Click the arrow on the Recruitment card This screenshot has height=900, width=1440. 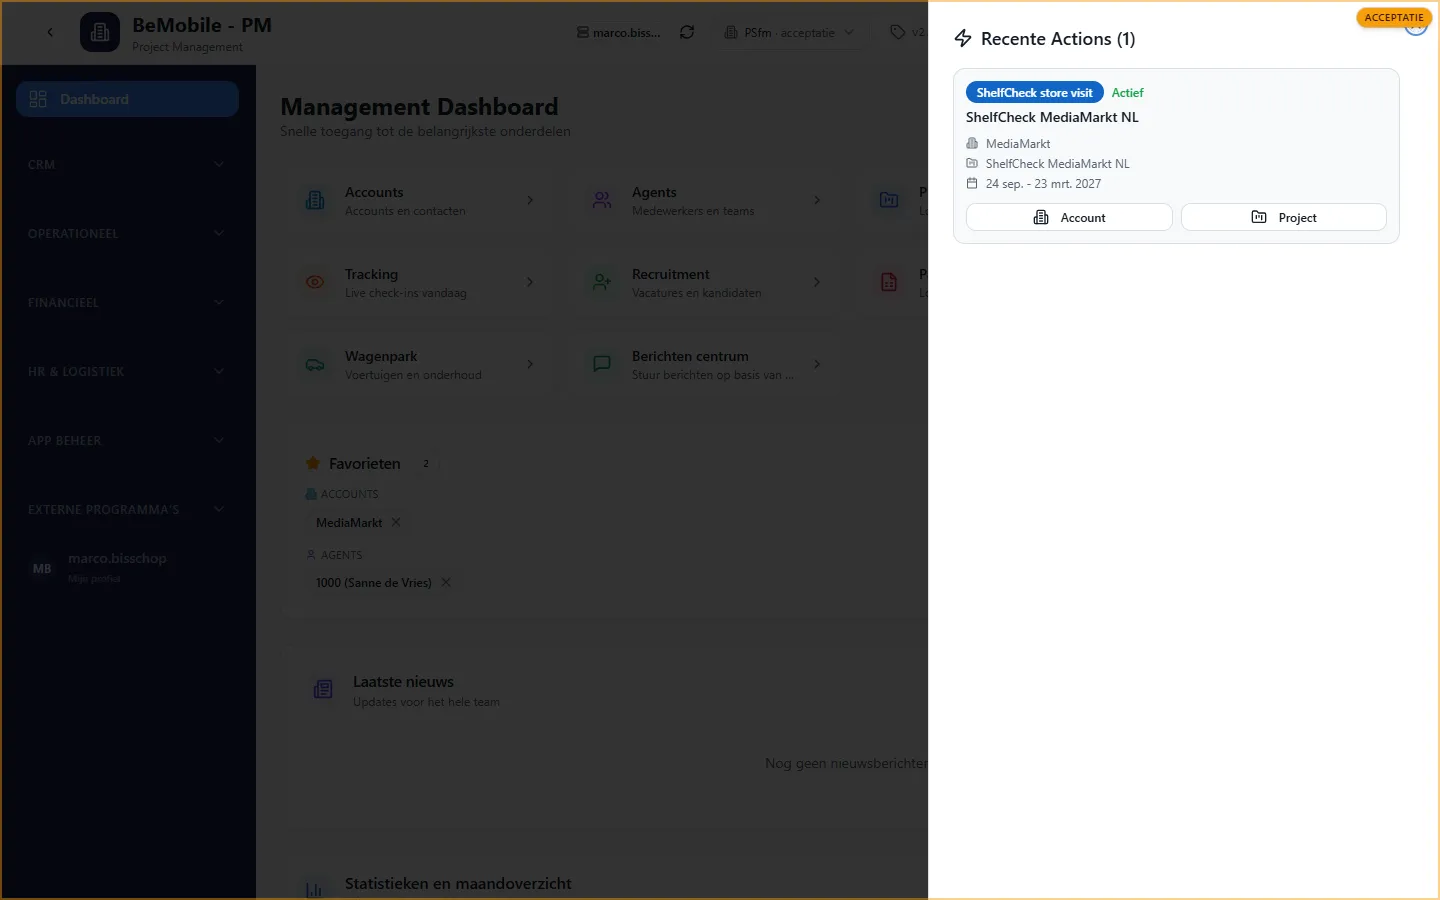(x=817, y=282)
